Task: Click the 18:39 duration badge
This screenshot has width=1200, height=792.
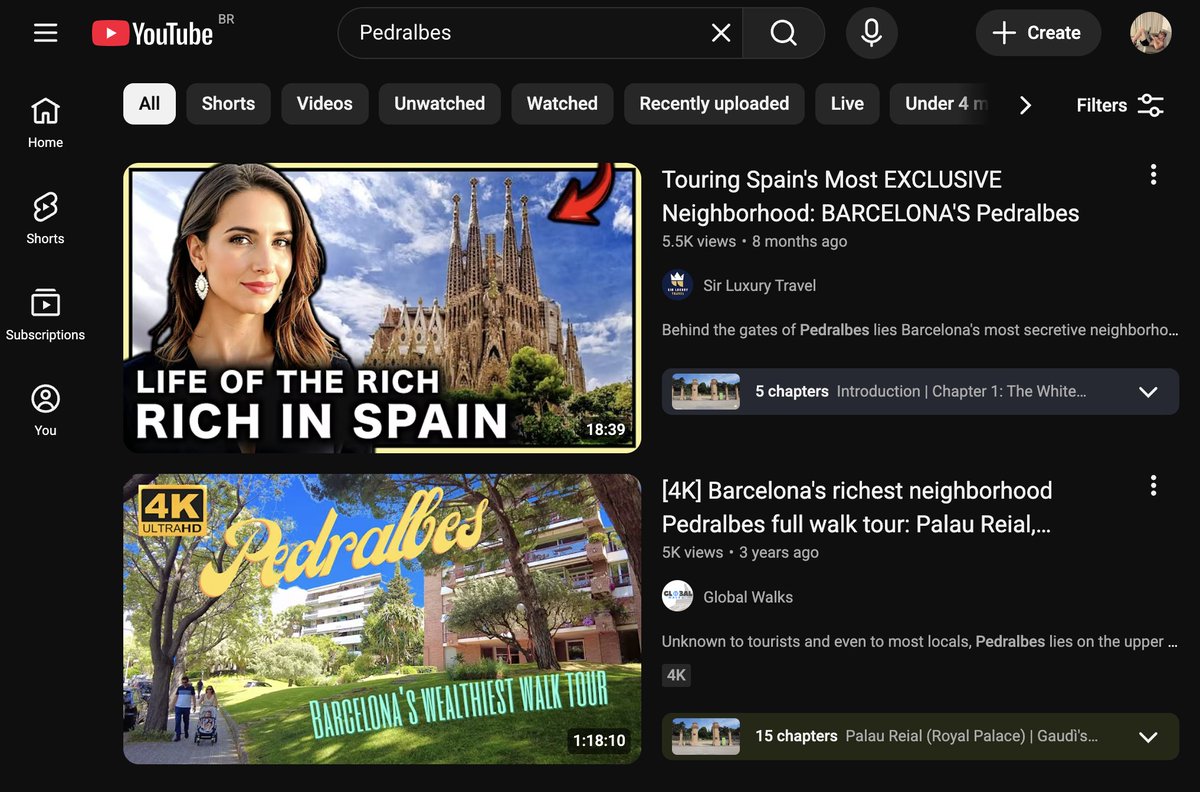Action: [x=605, y=429]
